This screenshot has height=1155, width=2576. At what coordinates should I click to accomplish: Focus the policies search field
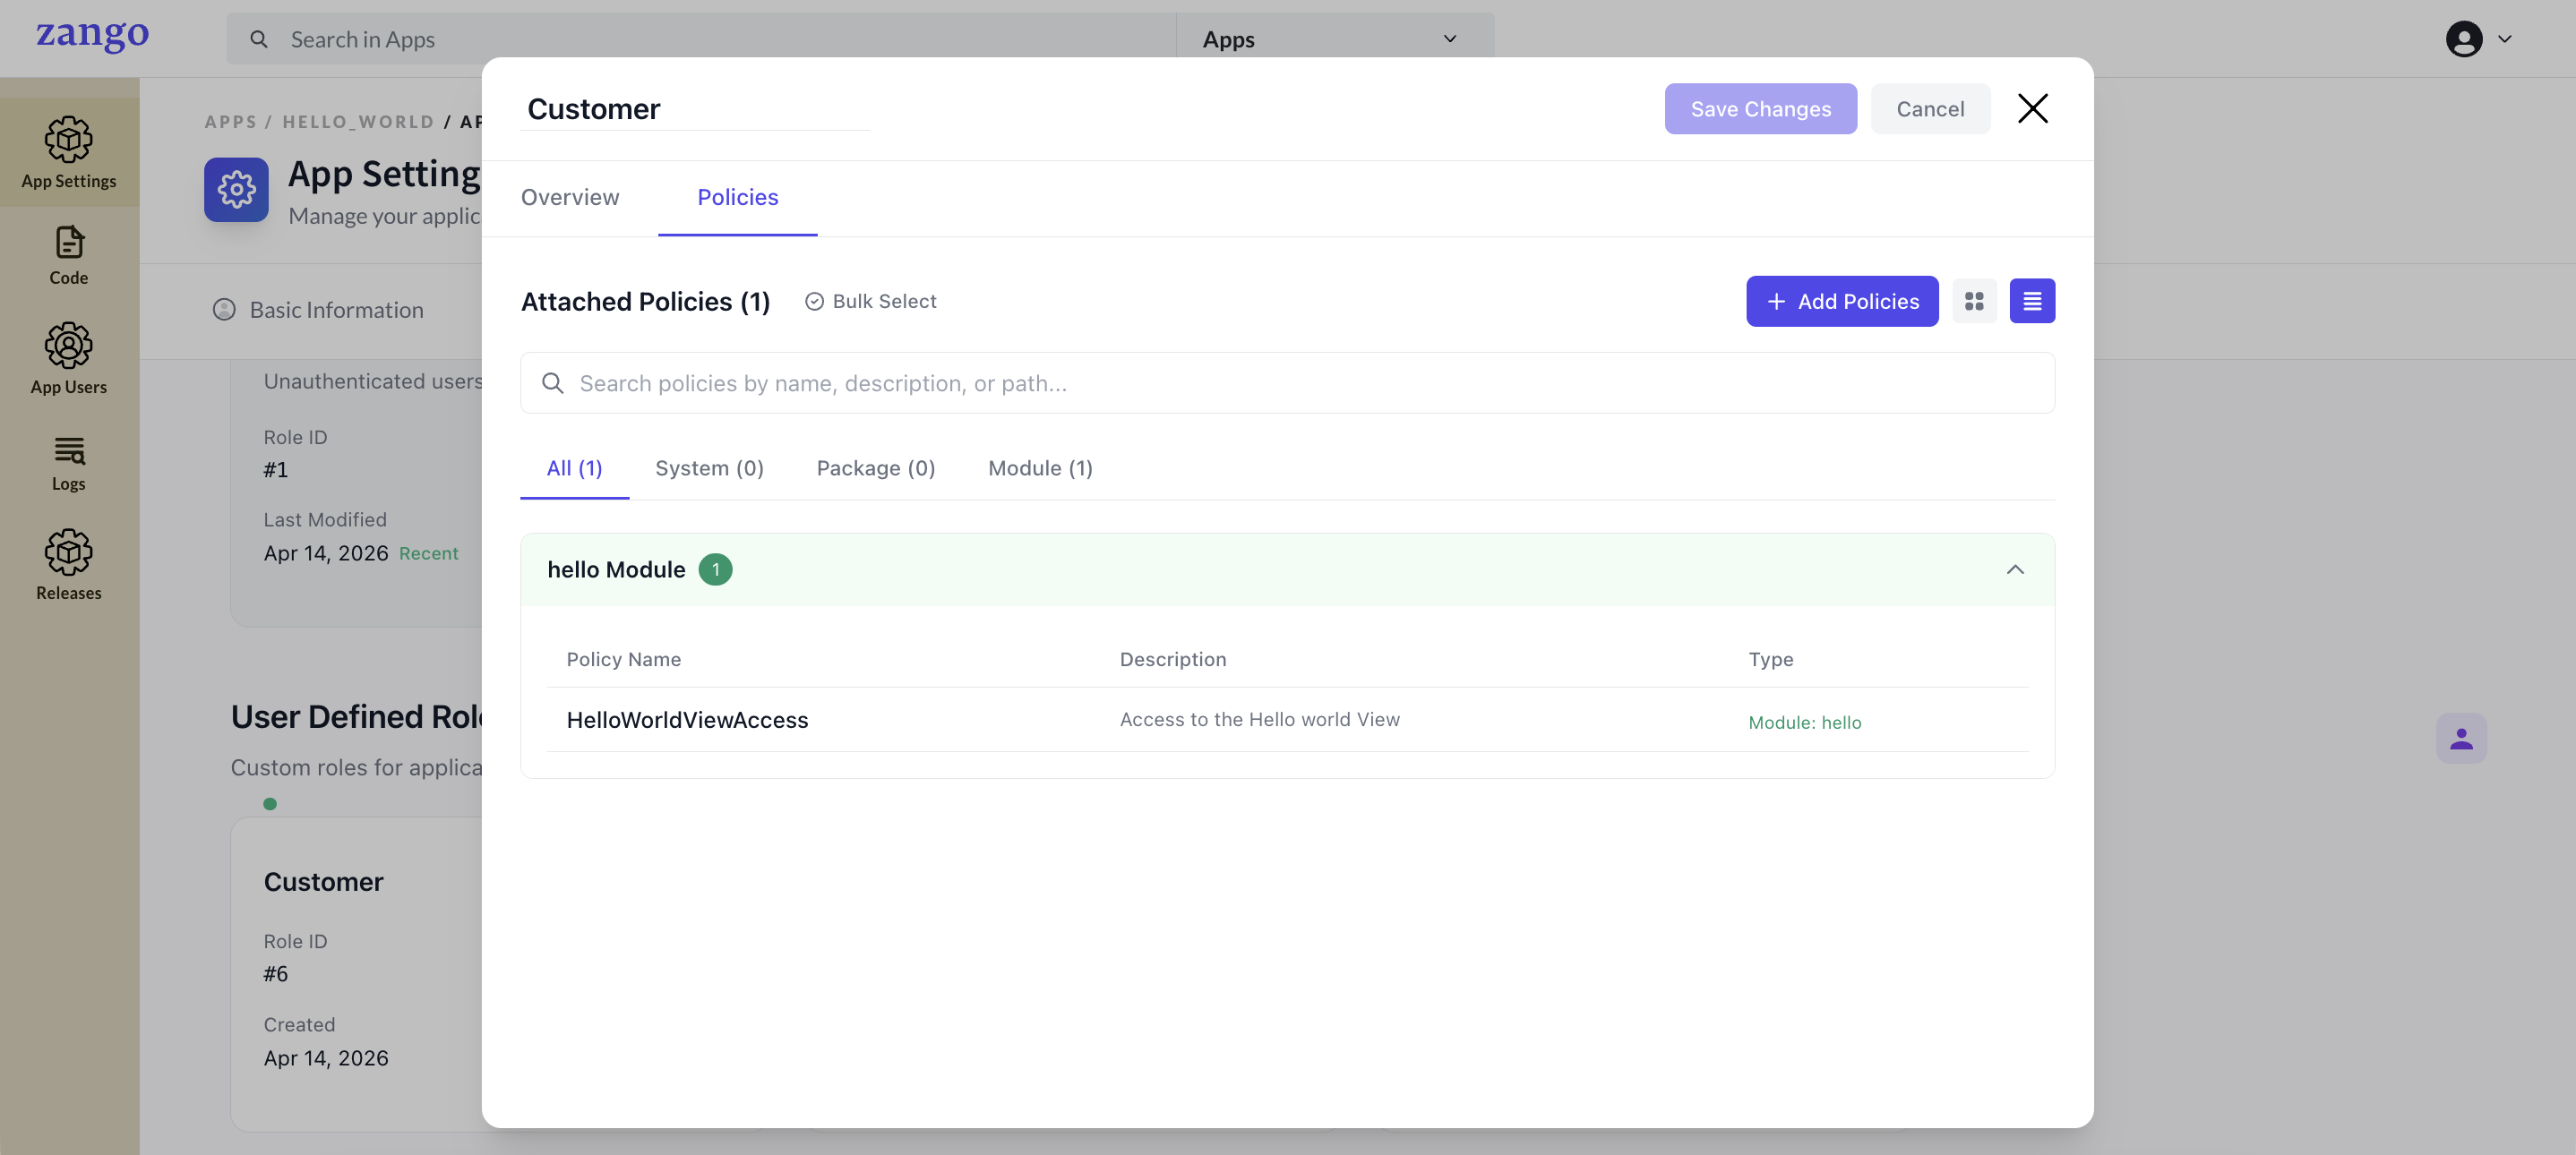coord(1287,383)
